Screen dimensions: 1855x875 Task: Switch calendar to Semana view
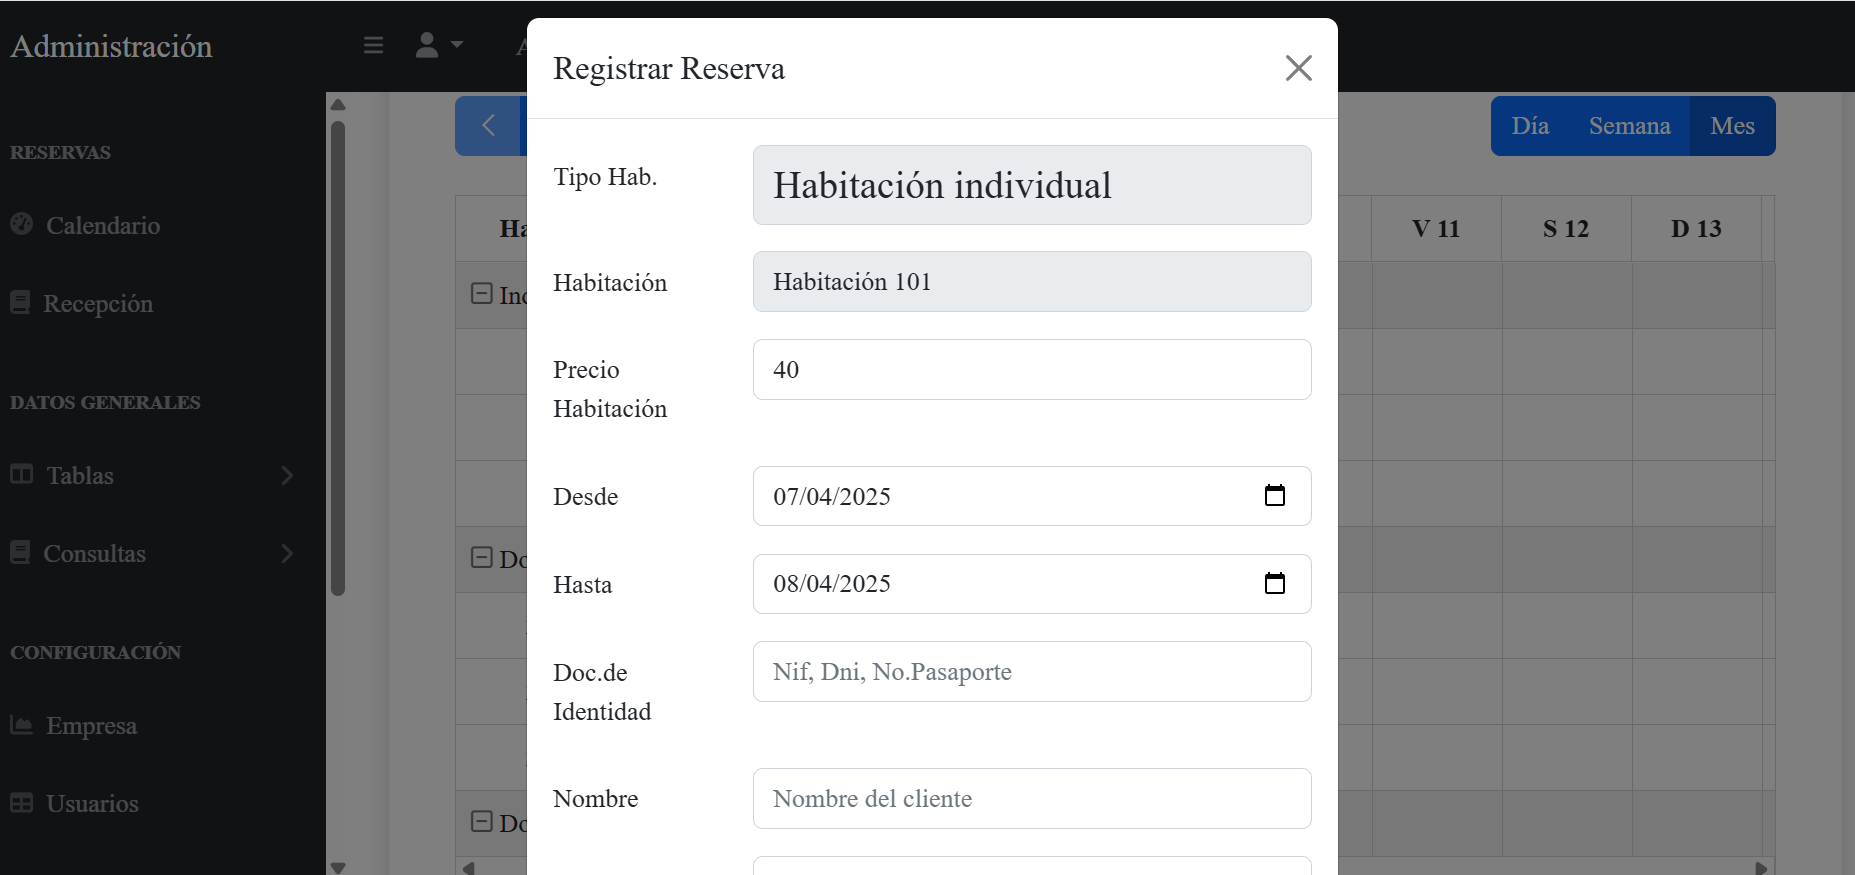point(1629,126)
